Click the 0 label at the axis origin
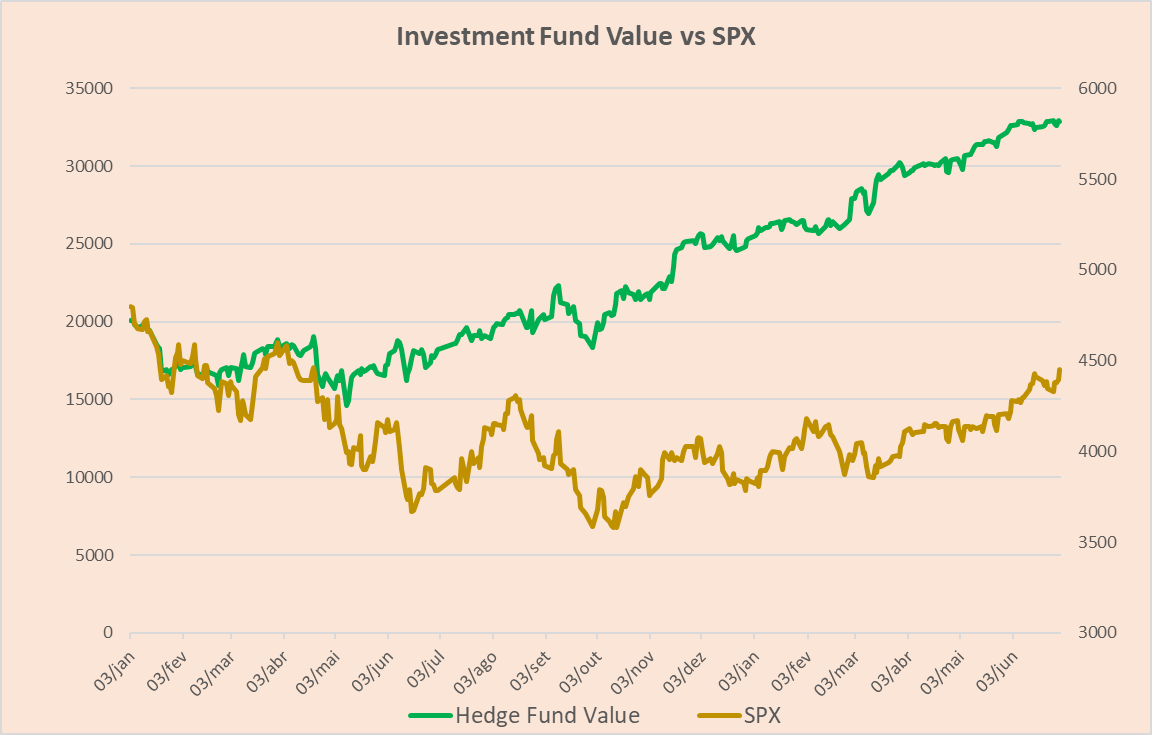 click(x=105, y=633)
